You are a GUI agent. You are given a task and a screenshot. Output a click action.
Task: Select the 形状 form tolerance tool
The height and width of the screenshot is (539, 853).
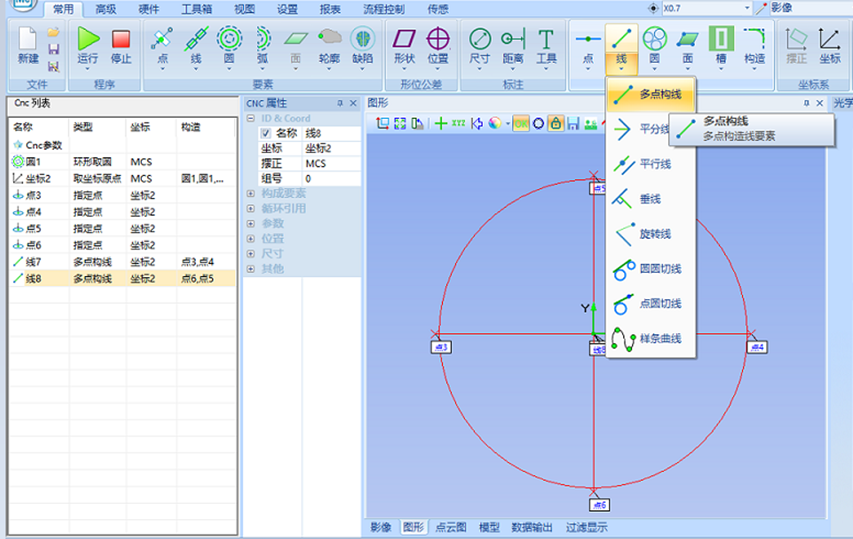[404, 40]
